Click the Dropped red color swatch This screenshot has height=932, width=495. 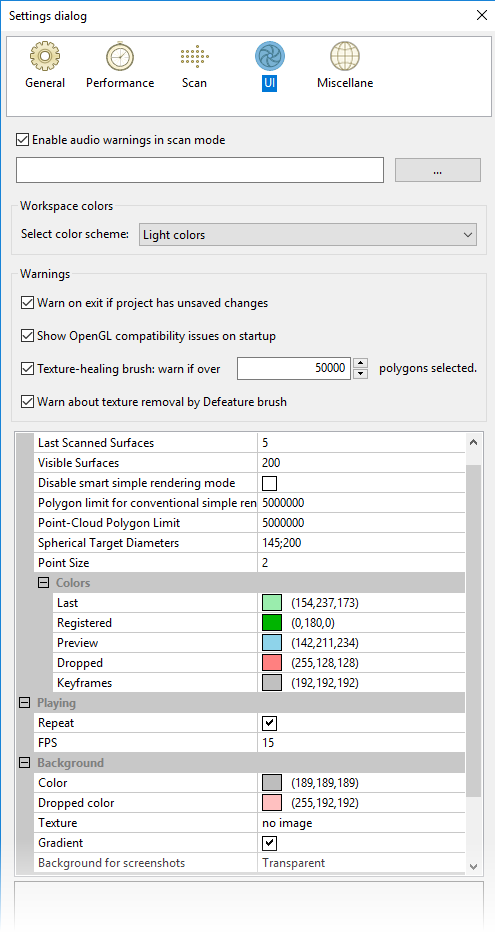point(272,663)
